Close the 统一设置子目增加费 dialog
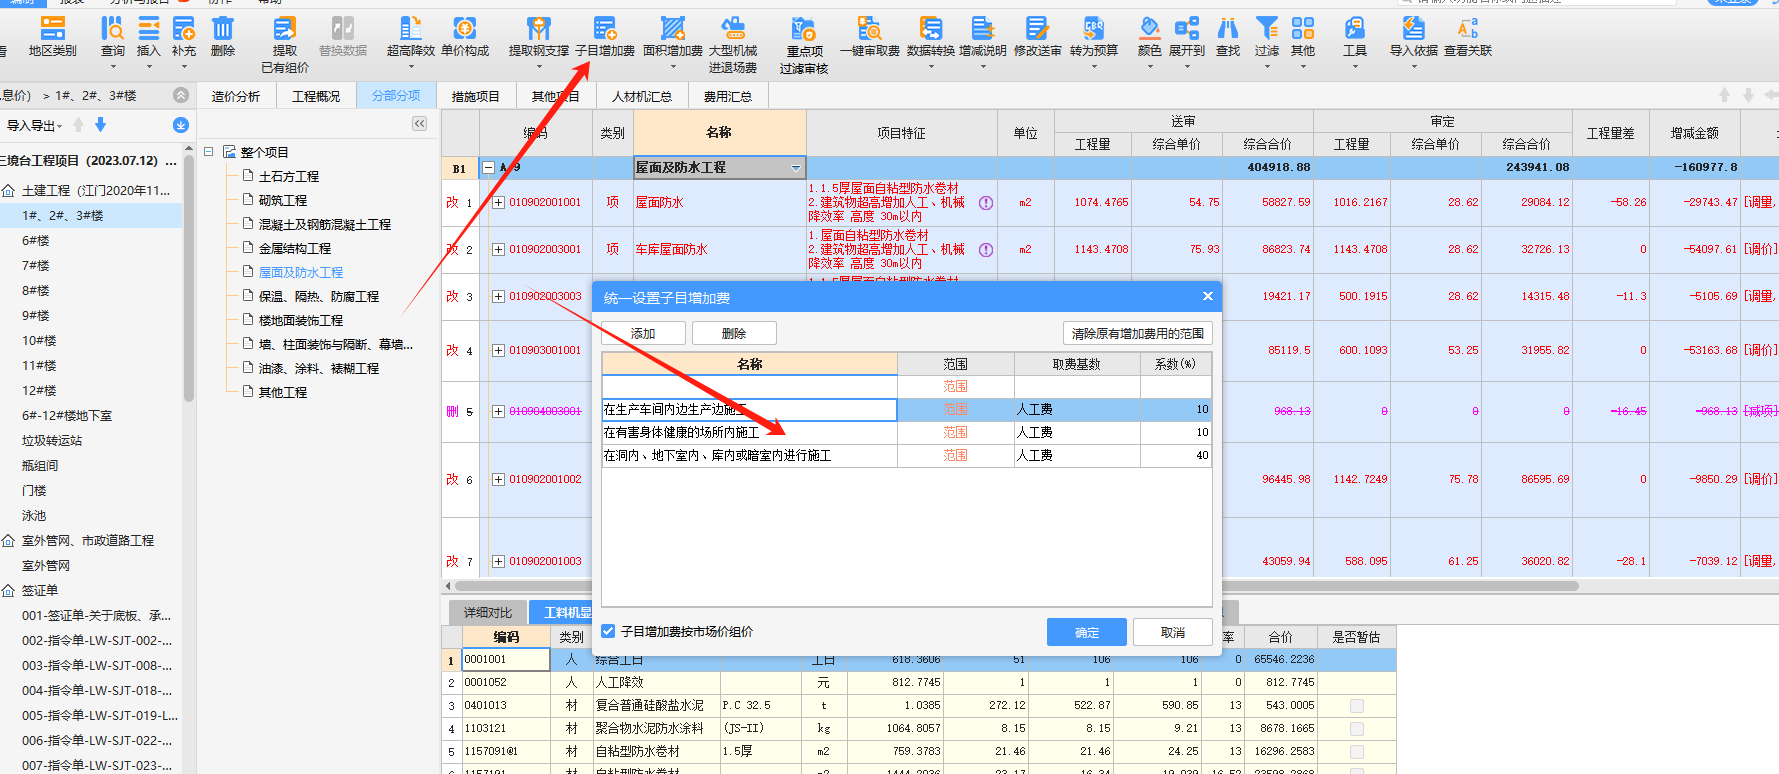The height and width of the screenshot is (774, 1779). point(1207,296)
